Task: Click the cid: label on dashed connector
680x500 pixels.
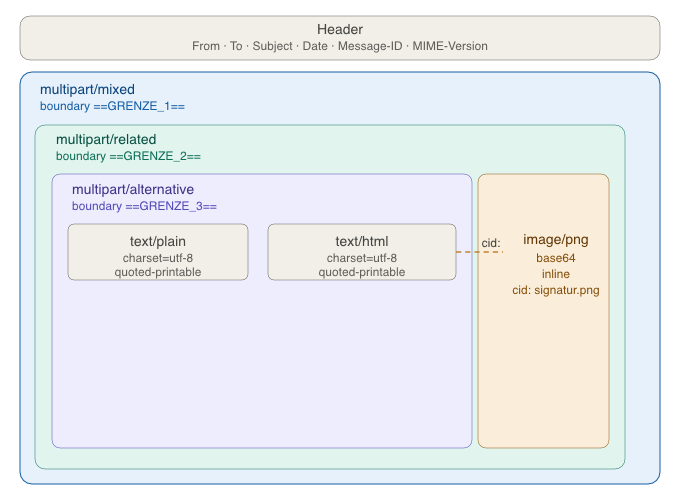Action: click(490, 242)
